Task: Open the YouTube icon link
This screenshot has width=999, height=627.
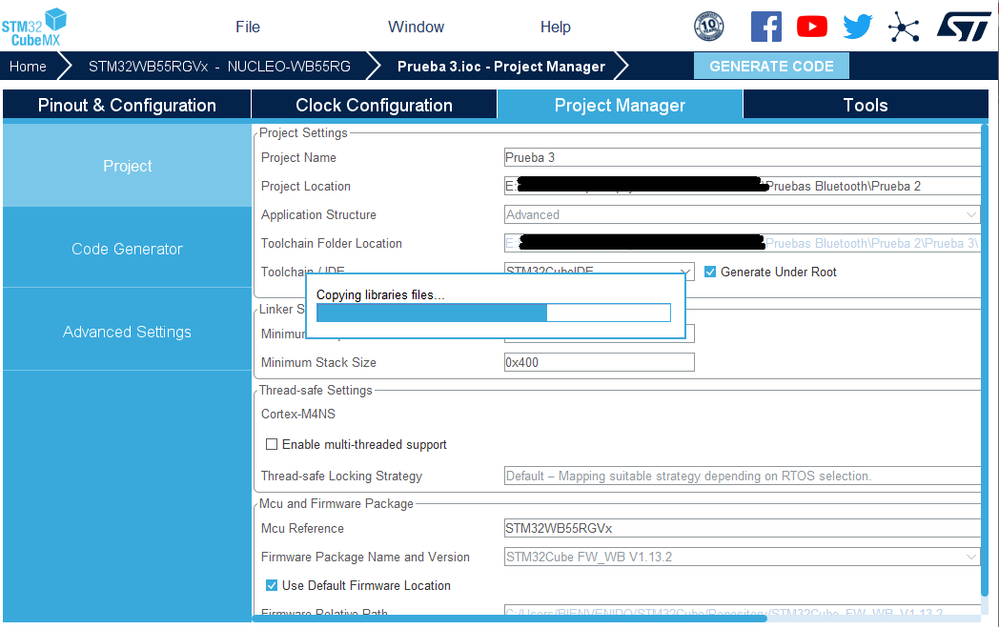Action: click(x=812, y=27)
